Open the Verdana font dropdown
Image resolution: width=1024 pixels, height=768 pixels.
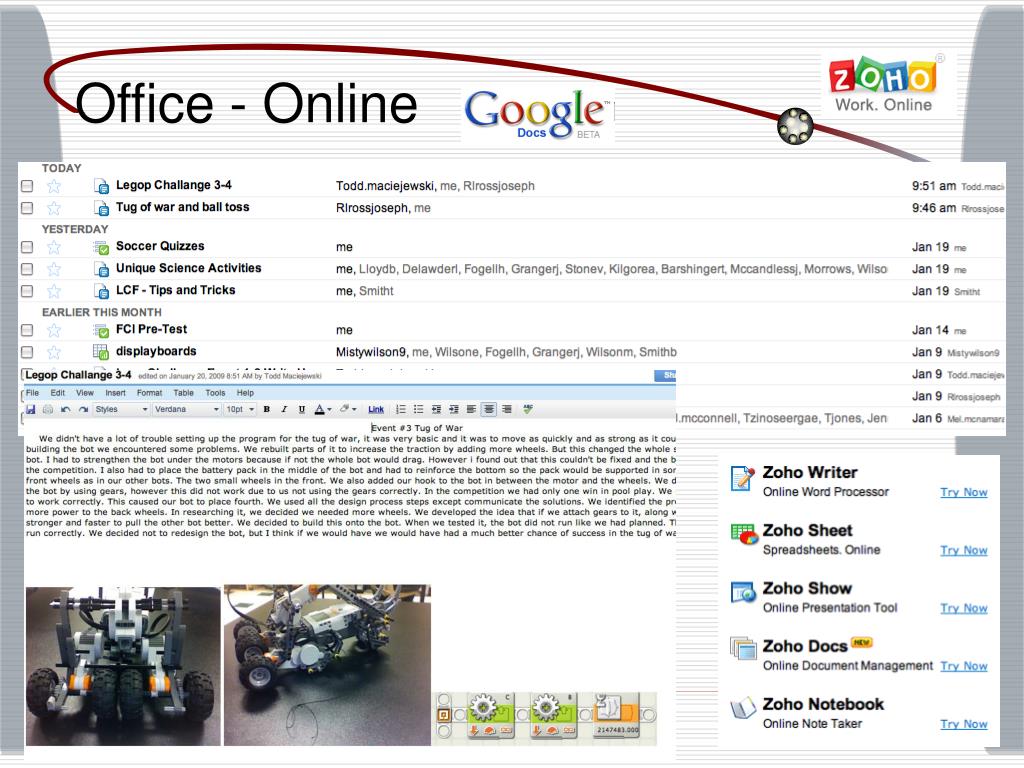tap(187, 409)
